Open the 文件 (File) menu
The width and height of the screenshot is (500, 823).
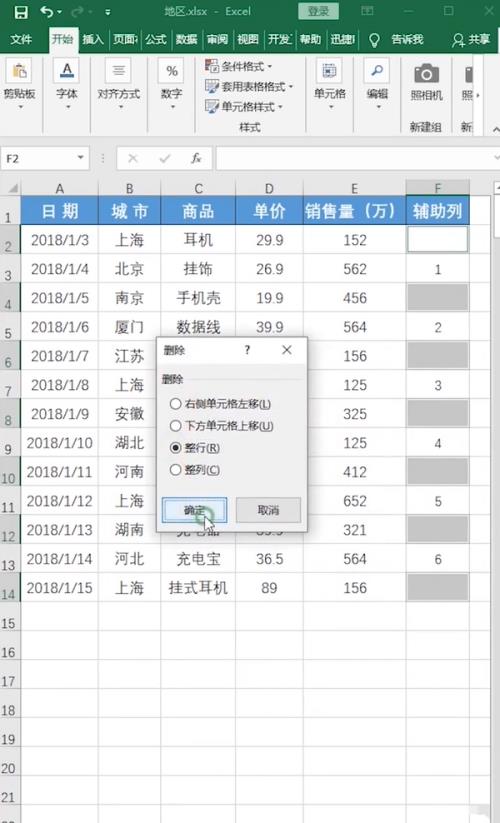21,39
